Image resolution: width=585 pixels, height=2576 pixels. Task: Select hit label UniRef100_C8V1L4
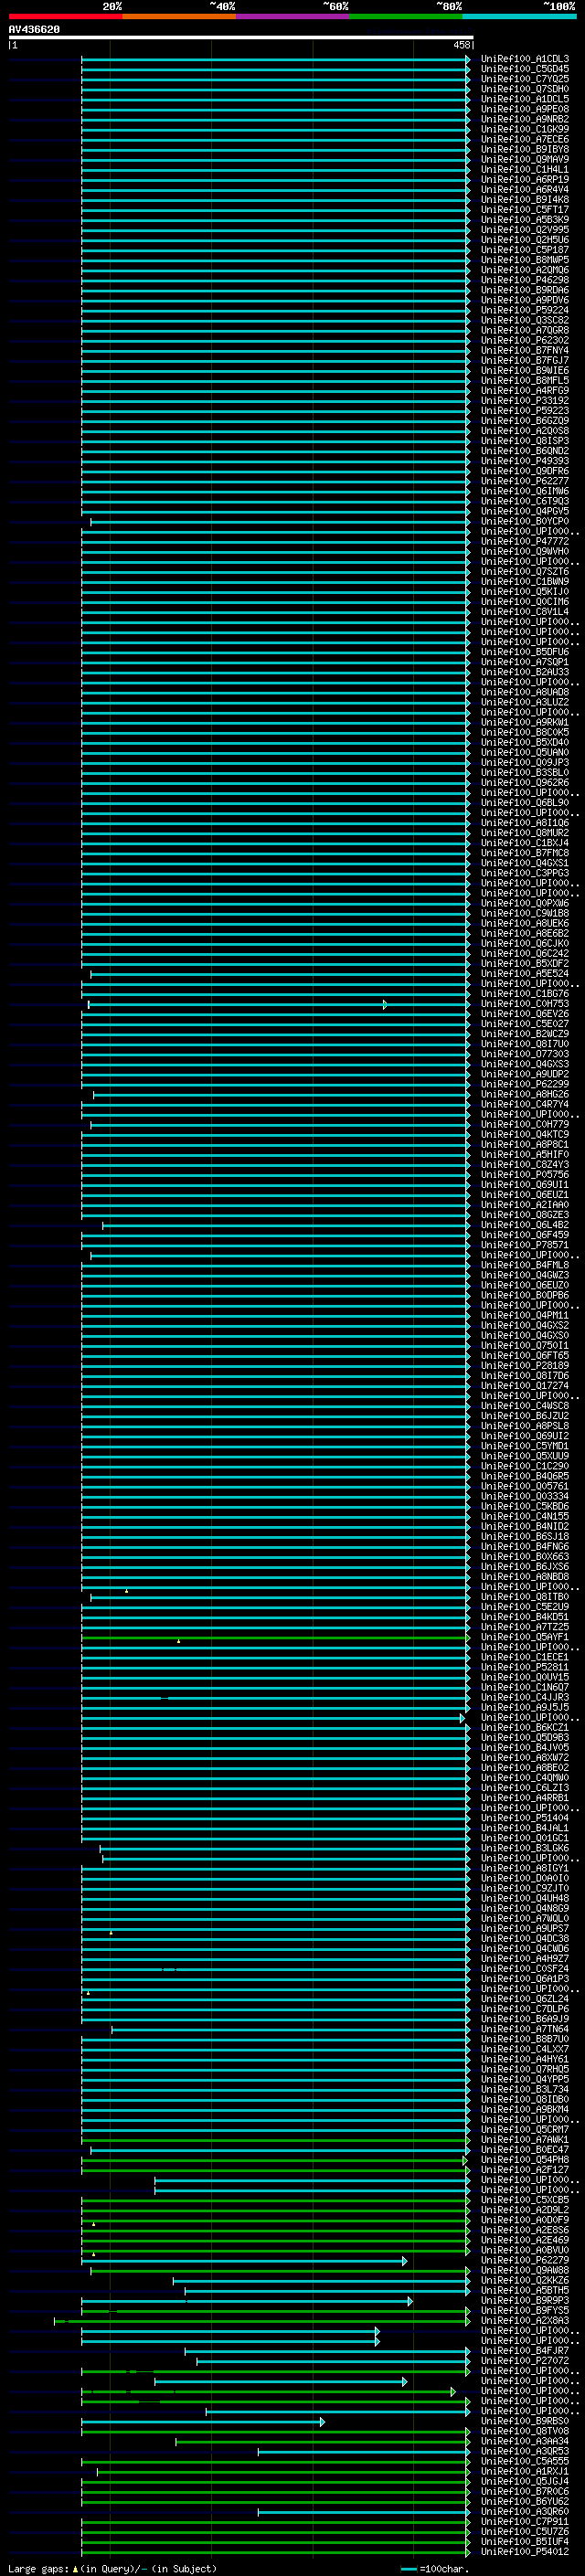coord(525,612)
